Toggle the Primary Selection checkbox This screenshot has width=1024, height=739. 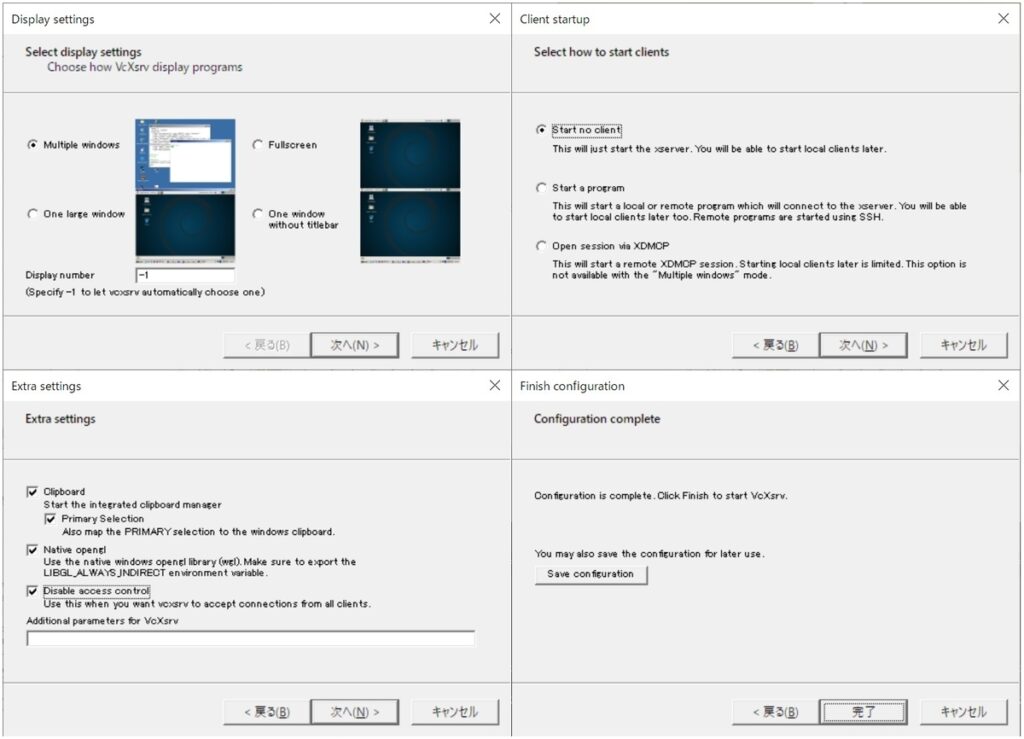[x=50, y=518]
